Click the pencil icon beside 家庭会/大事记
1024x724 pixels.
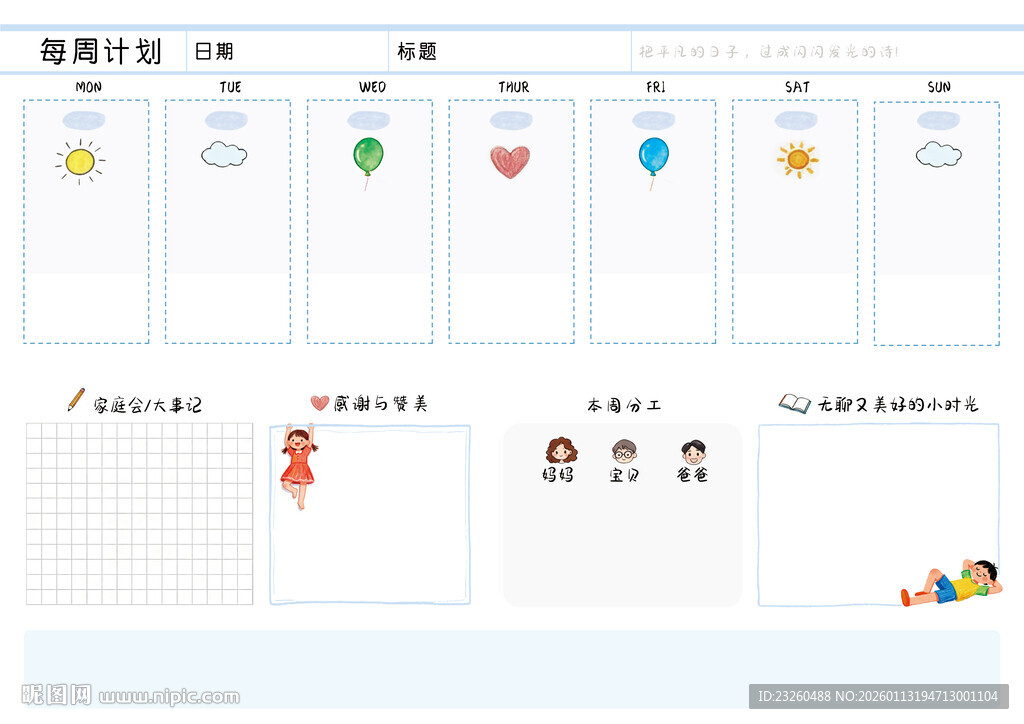76,400
